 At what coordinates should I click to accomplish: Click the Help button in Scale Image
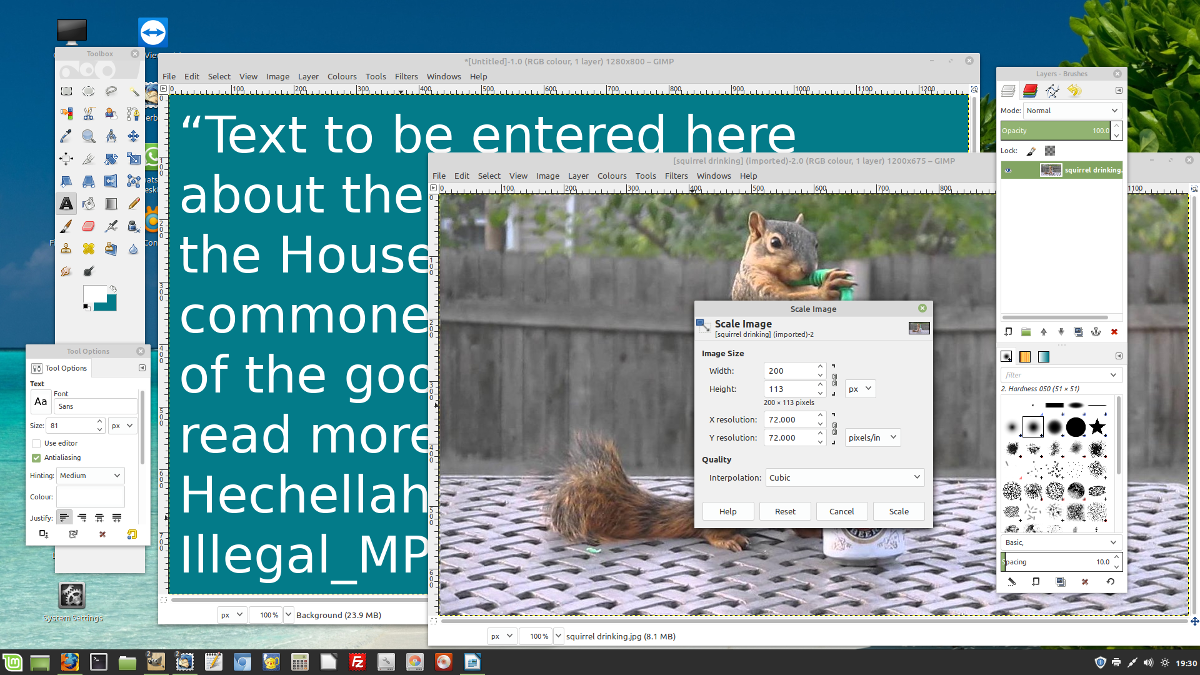[x=728, y=511]
